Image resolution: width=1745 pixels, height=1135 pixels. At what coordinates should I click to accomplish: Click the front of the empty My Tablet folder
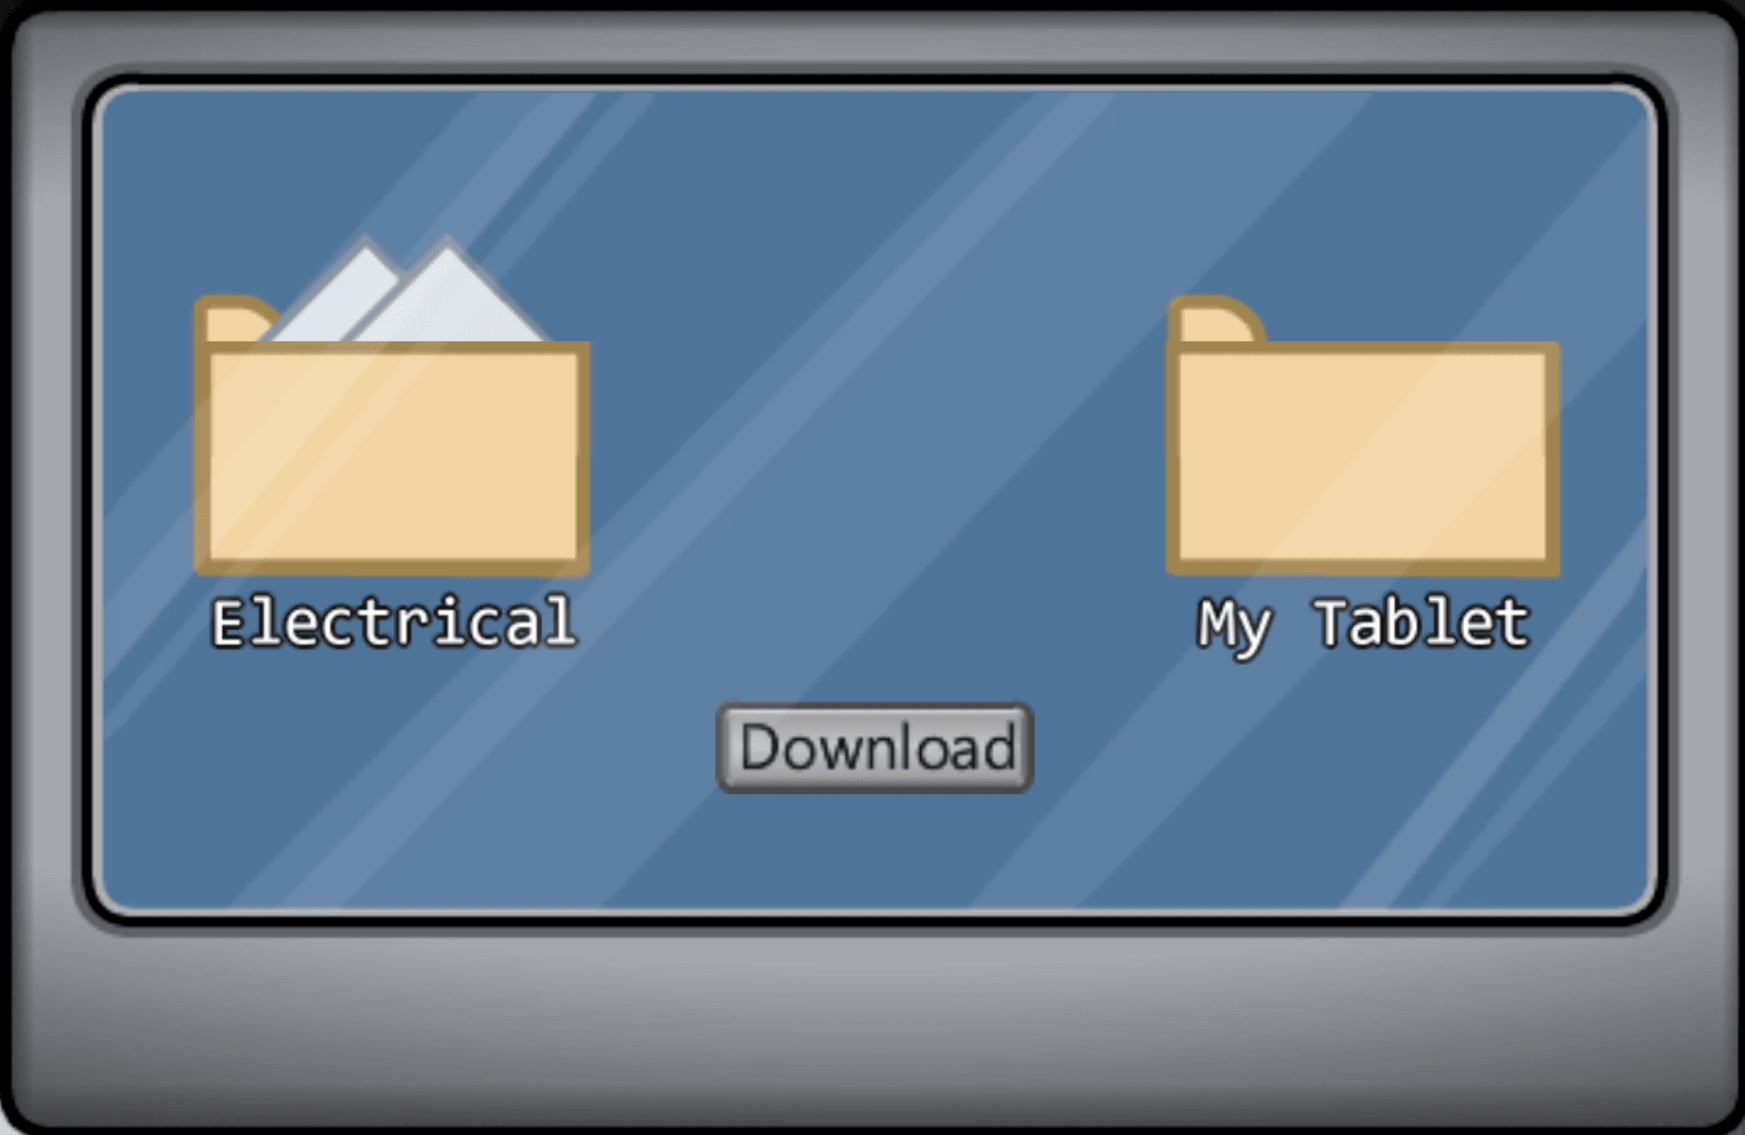coord(1363,458)
